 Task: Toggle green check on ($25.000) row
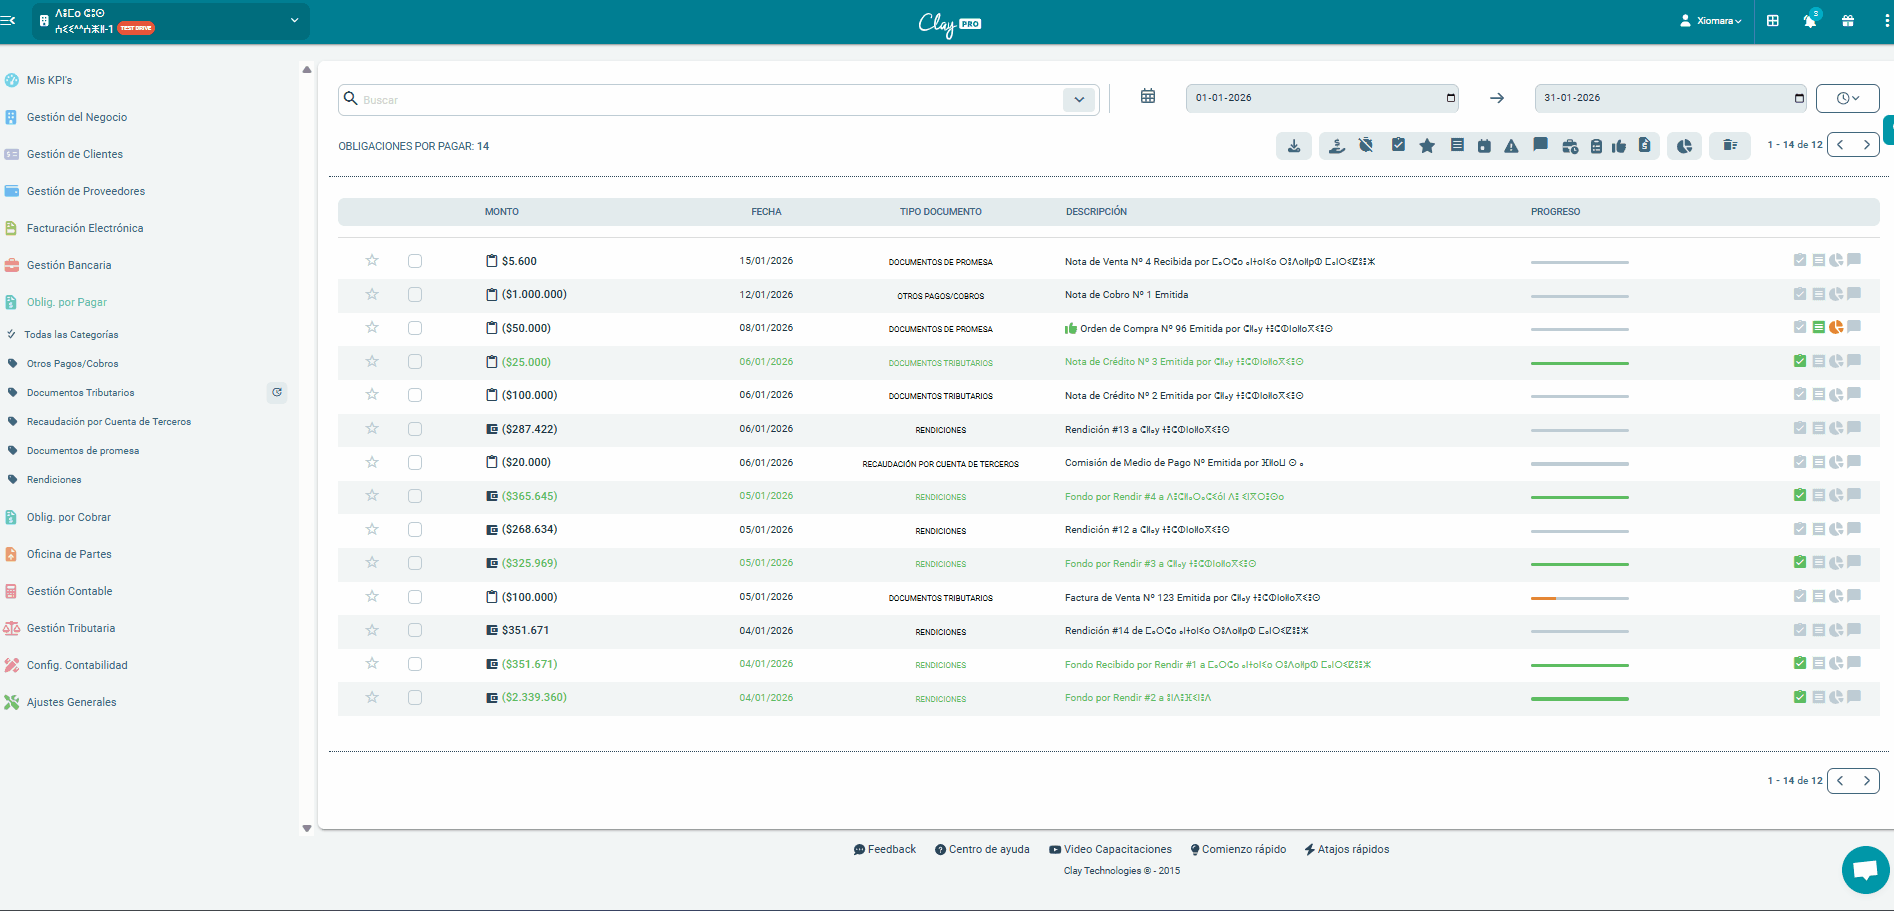[x=1800, y=361]
